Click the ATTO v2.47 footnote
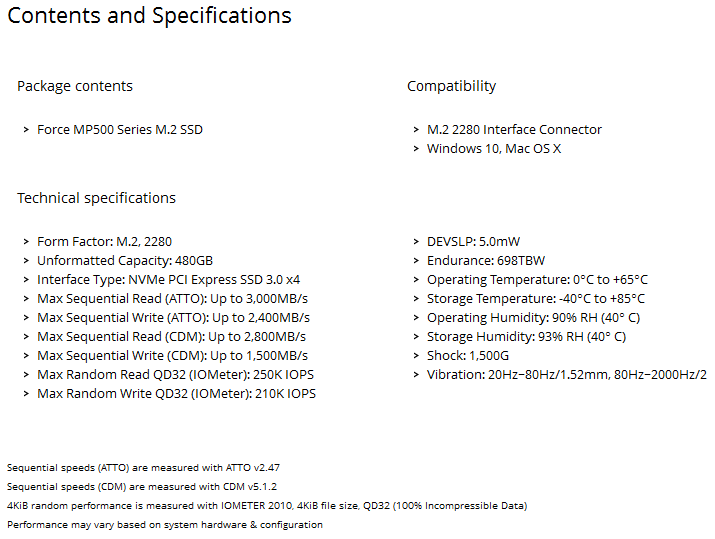Viewport: 715px width, 539px height. click(x=143, y=468)
